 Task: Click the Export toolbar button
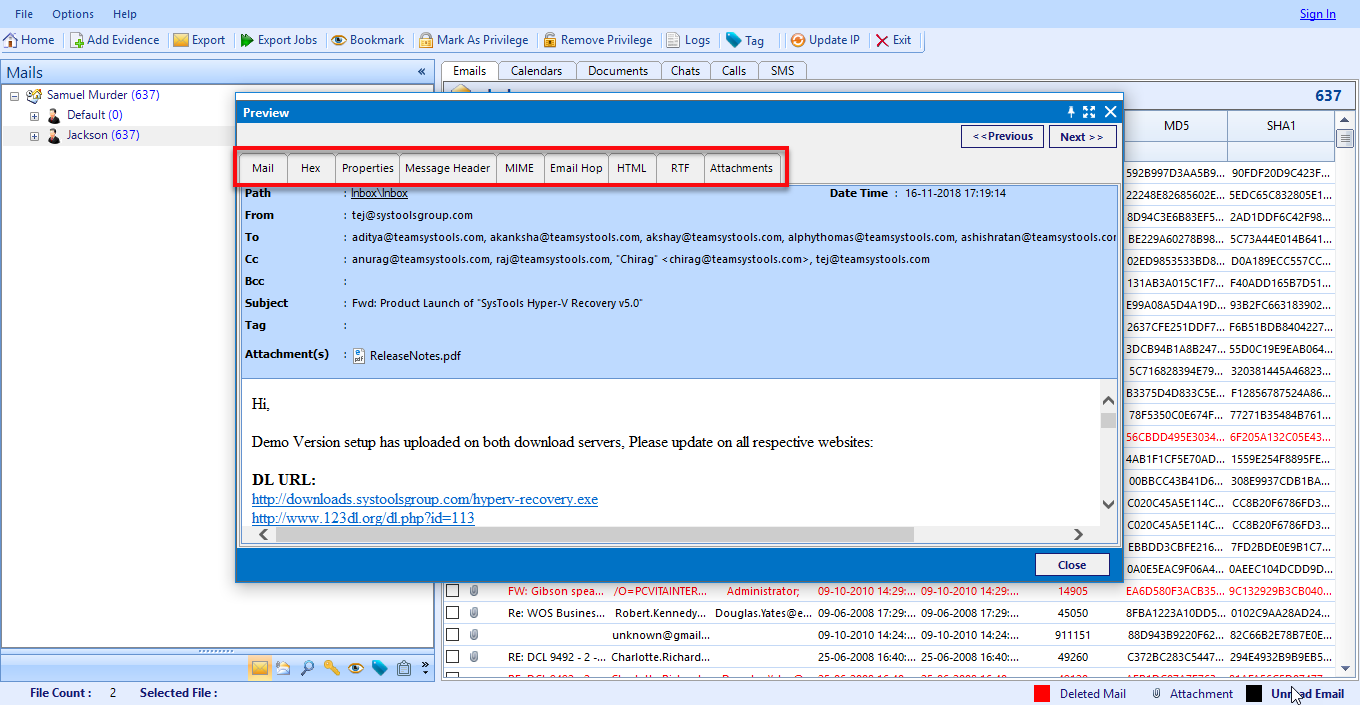[x=199, y=40]
